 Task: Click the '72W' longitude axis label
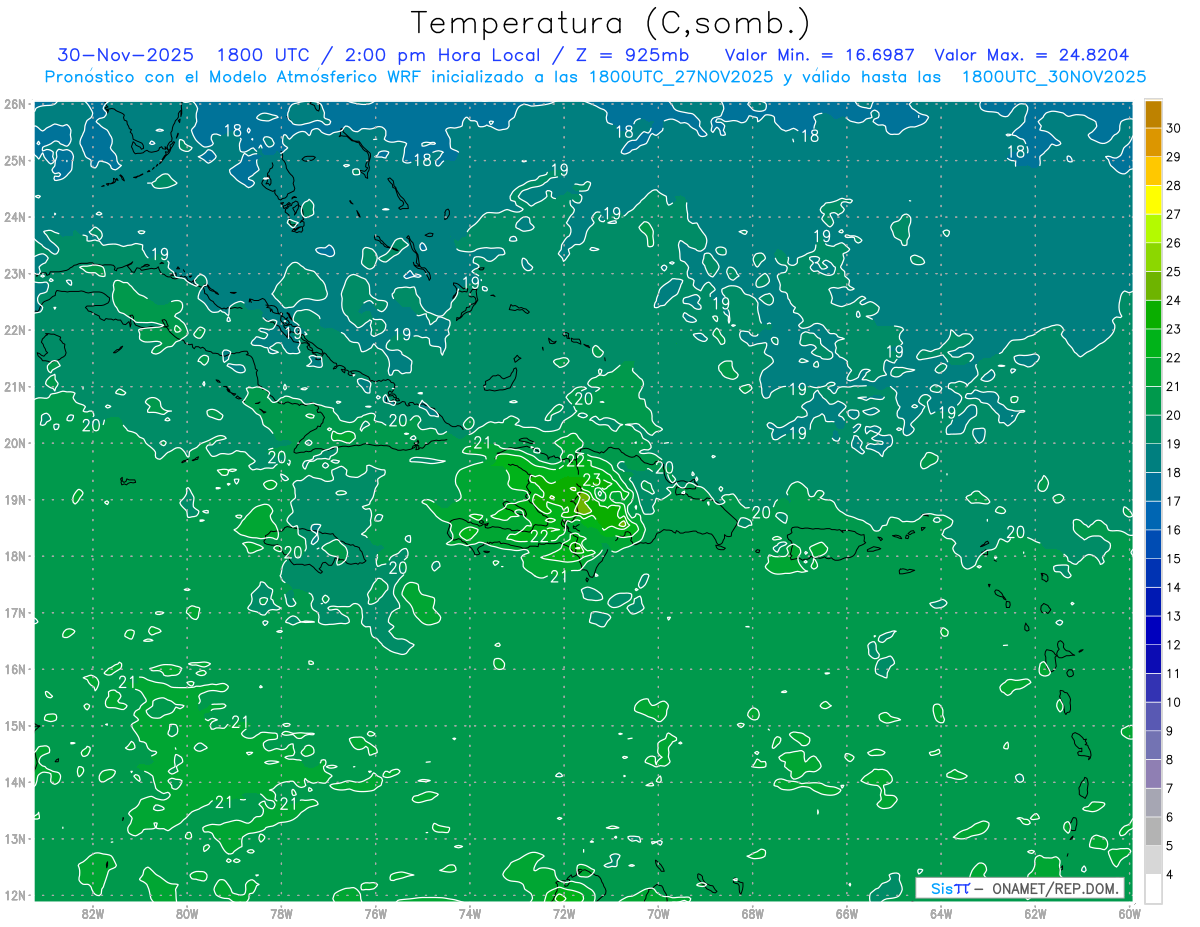[x=564, y=912]
